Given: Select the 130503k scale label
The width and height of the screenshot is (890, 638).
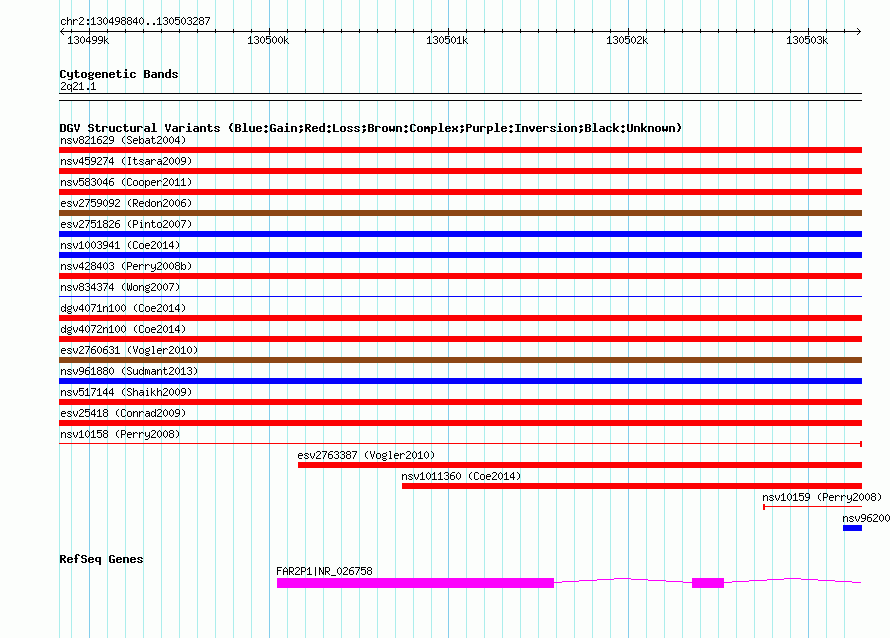Looking at the screenshot, I should [807, 40].
